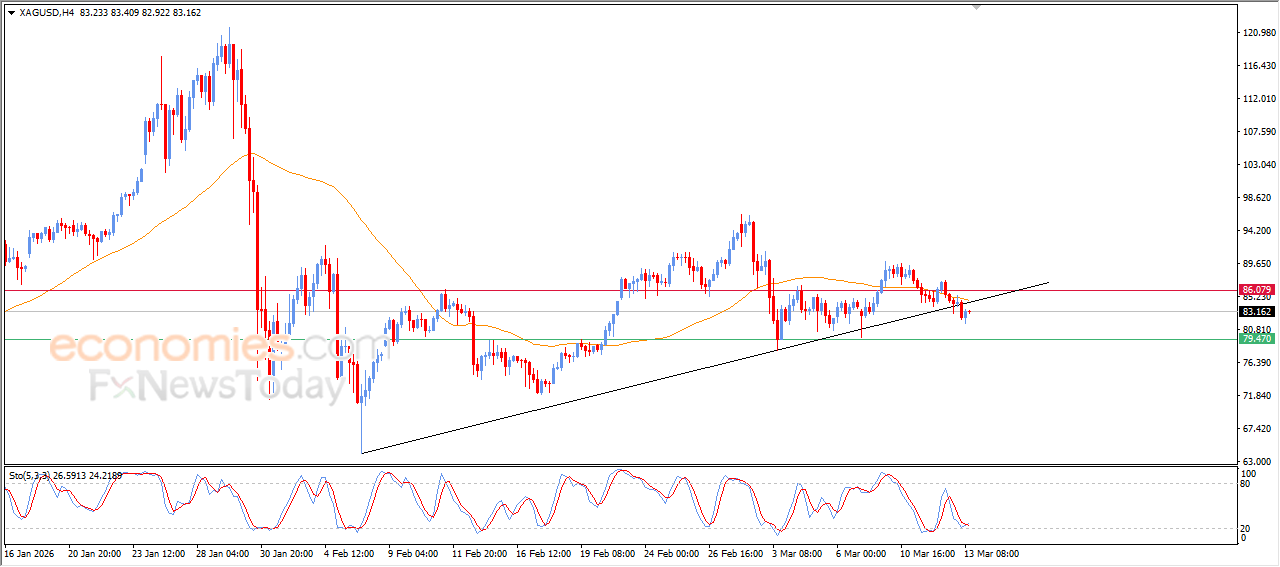Click the 103.040 price axis label
Viewport: 1280px width, 567px height.
click(1260, 165)
